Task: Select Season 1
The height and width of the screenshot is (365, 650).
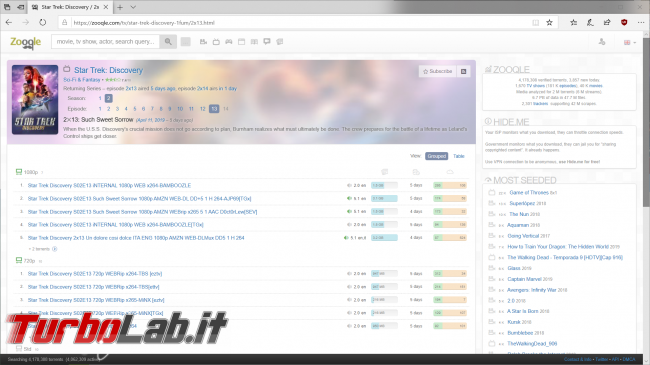Action: tap(100, 98)
